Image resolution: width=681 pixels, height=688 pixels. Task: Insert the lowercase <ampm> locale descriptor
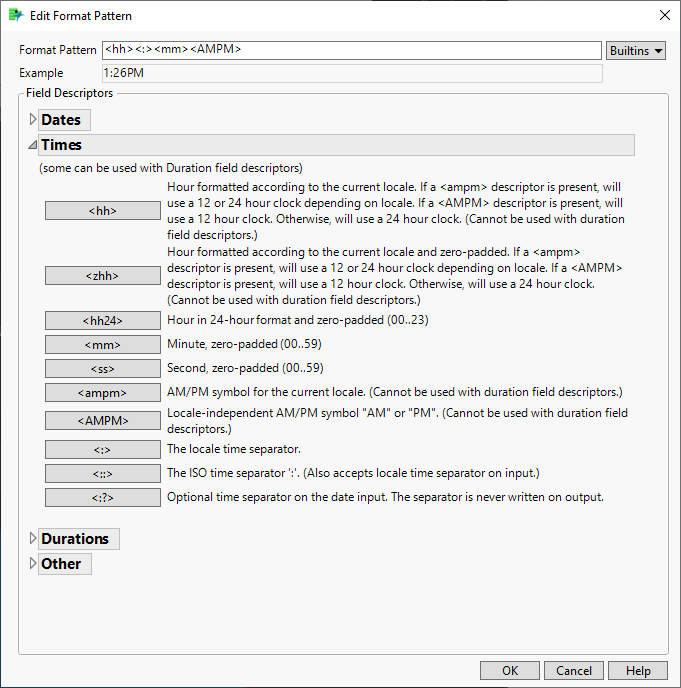[x=103, y=393]
